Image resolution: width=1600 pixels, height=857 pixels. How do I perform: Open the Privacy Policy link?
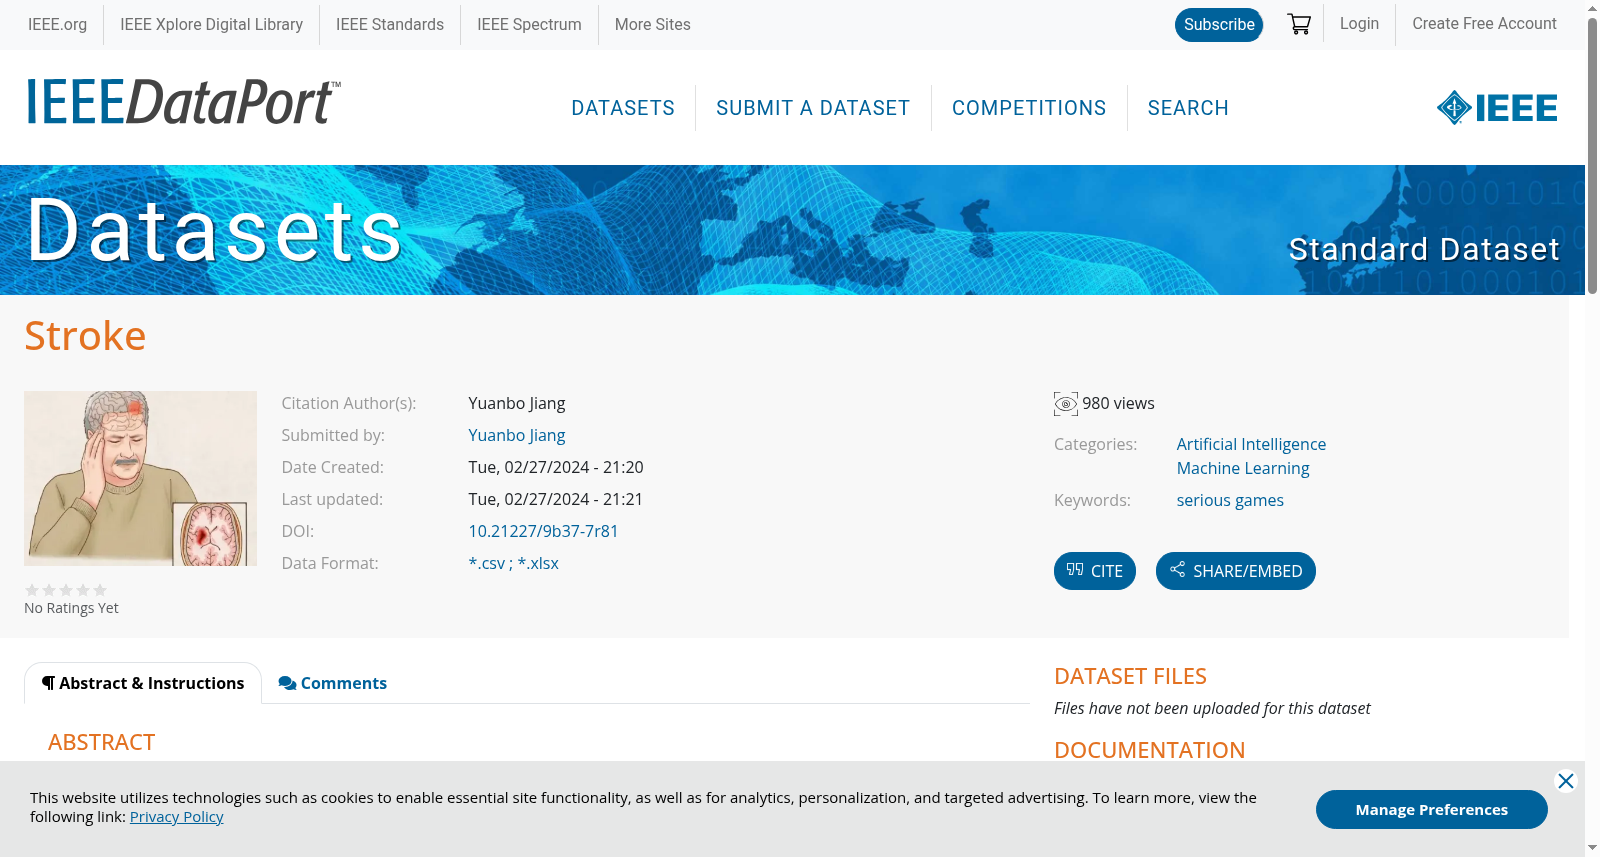click(x=177, y=817)
